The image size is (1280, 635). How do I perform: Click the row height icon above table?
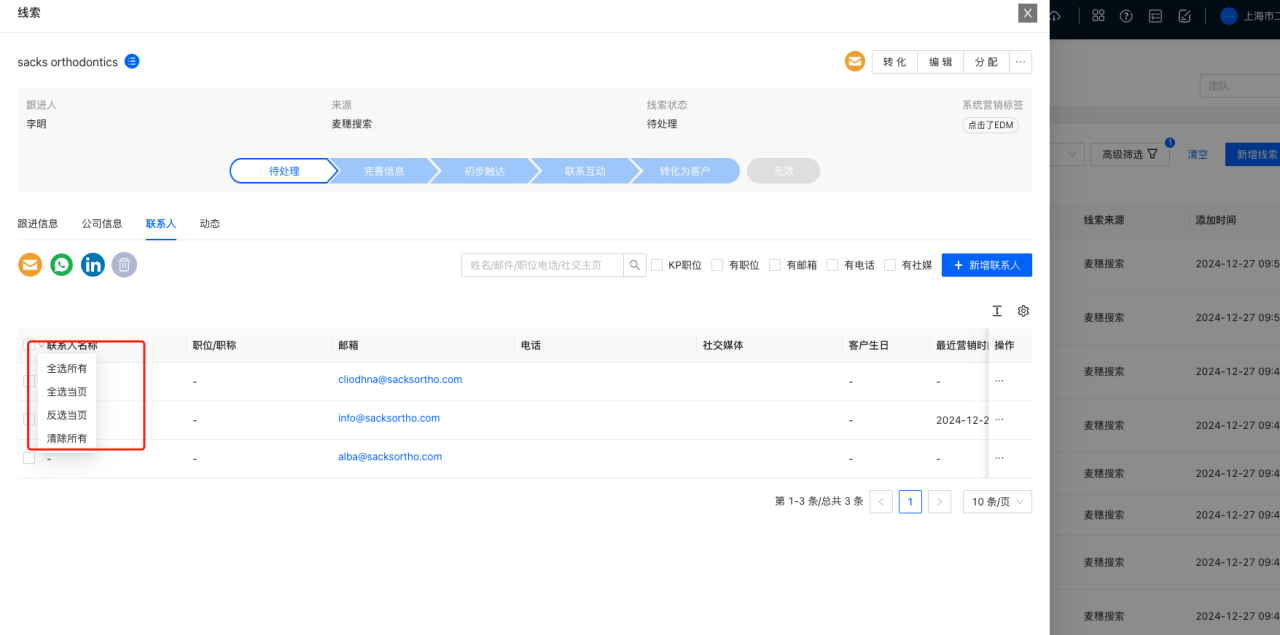[997, 311]
